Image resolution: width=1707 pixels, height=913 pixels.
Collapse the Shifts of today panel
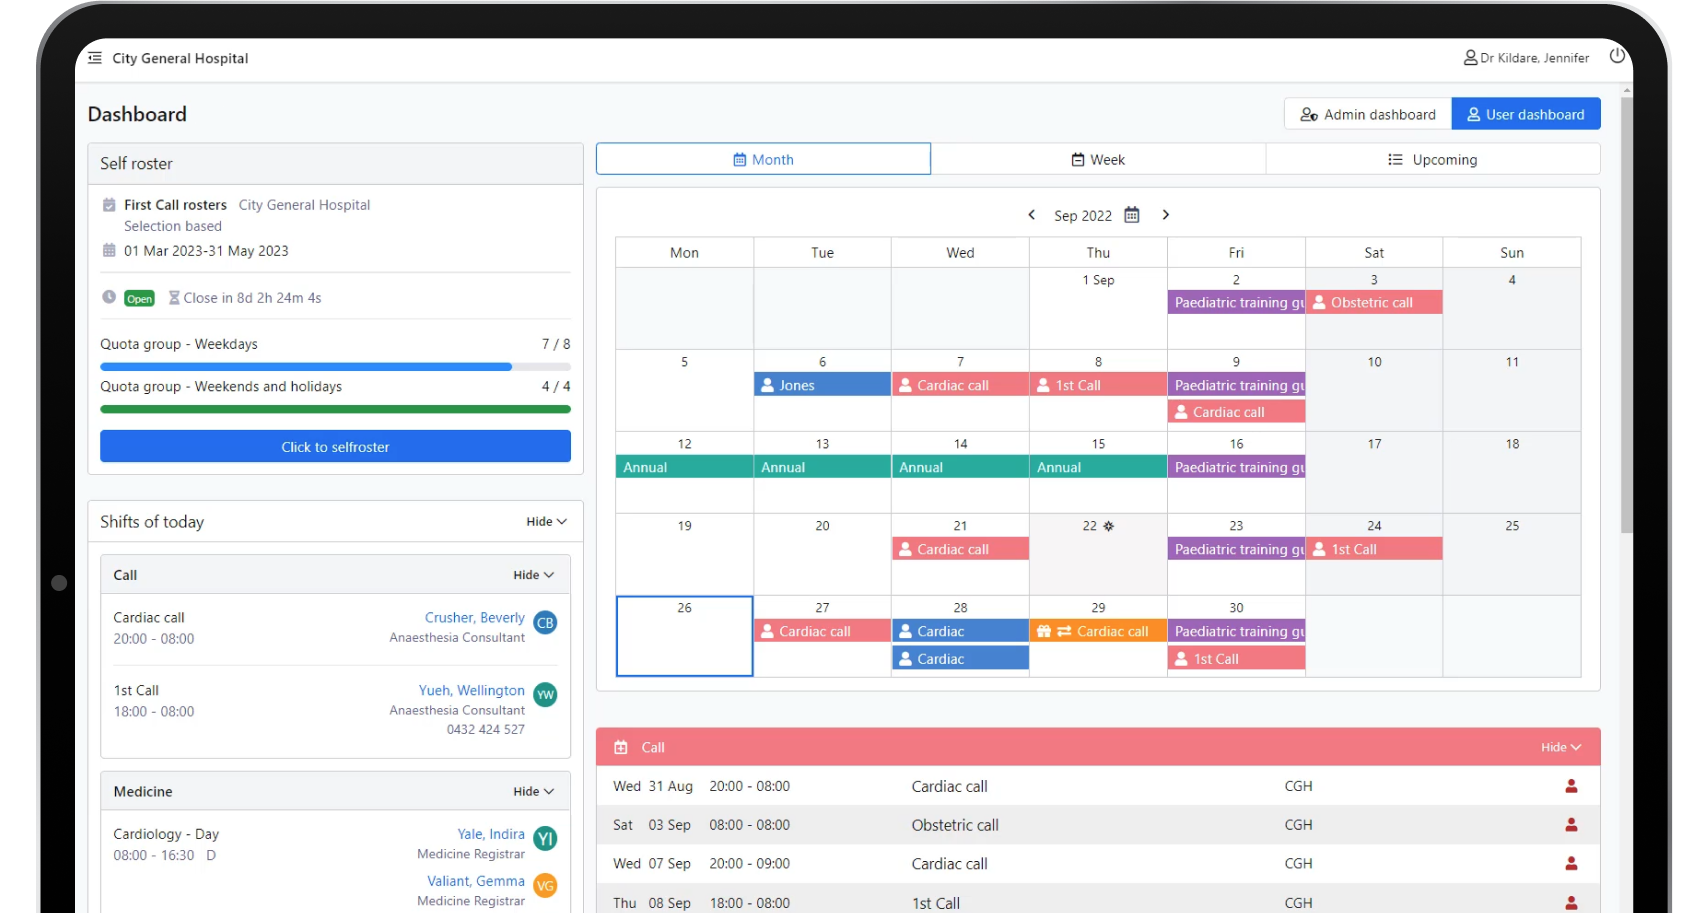point(546,522)
